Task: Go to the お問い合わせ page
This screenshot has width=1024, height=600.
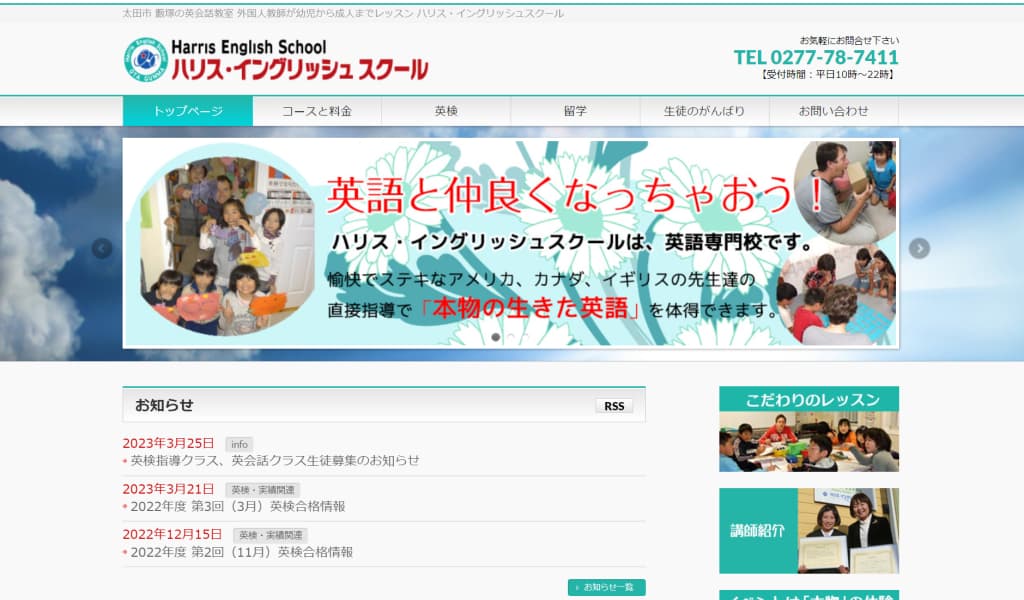Action: pyautogui.click(x=833, y=111)
